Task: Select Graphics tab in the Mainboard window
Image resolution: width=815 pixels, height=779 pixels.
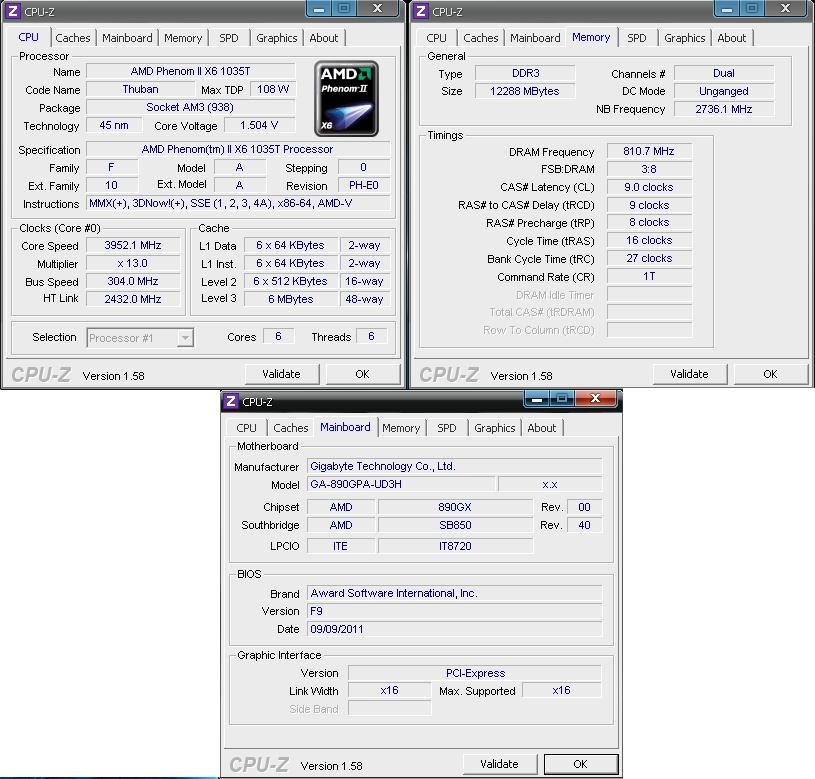Action: pos(494,428)
